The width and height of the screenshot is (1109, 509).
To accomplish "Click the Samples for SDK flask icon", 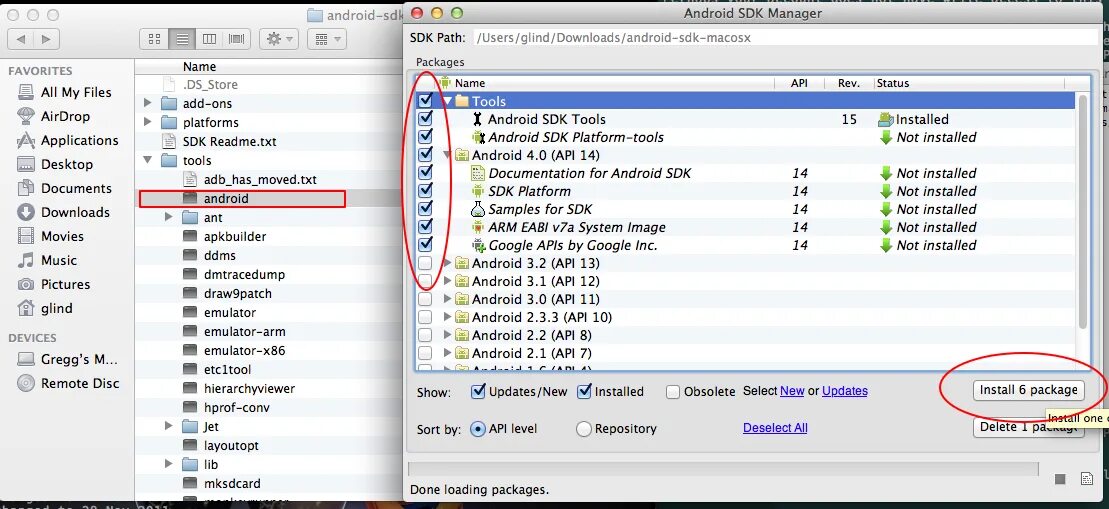I will [x=478, y=209].
